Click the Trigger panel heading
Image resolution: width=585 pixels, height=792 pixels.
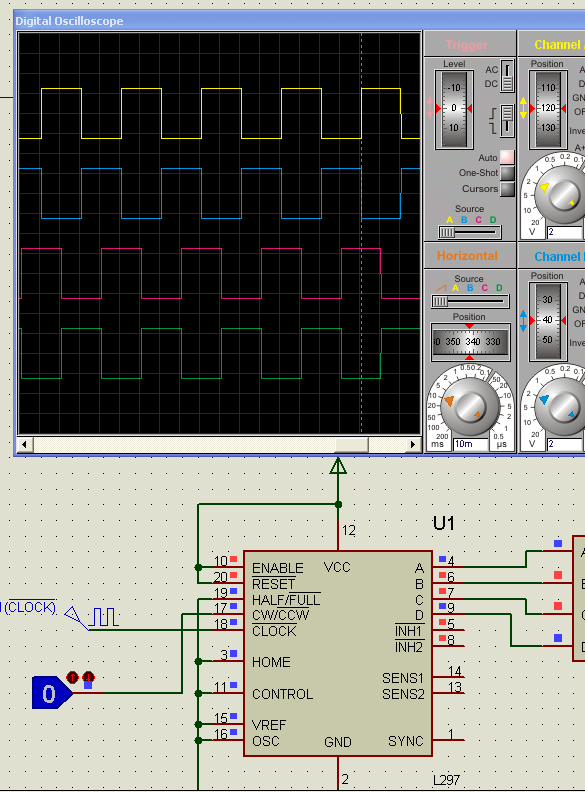point(467,45)
